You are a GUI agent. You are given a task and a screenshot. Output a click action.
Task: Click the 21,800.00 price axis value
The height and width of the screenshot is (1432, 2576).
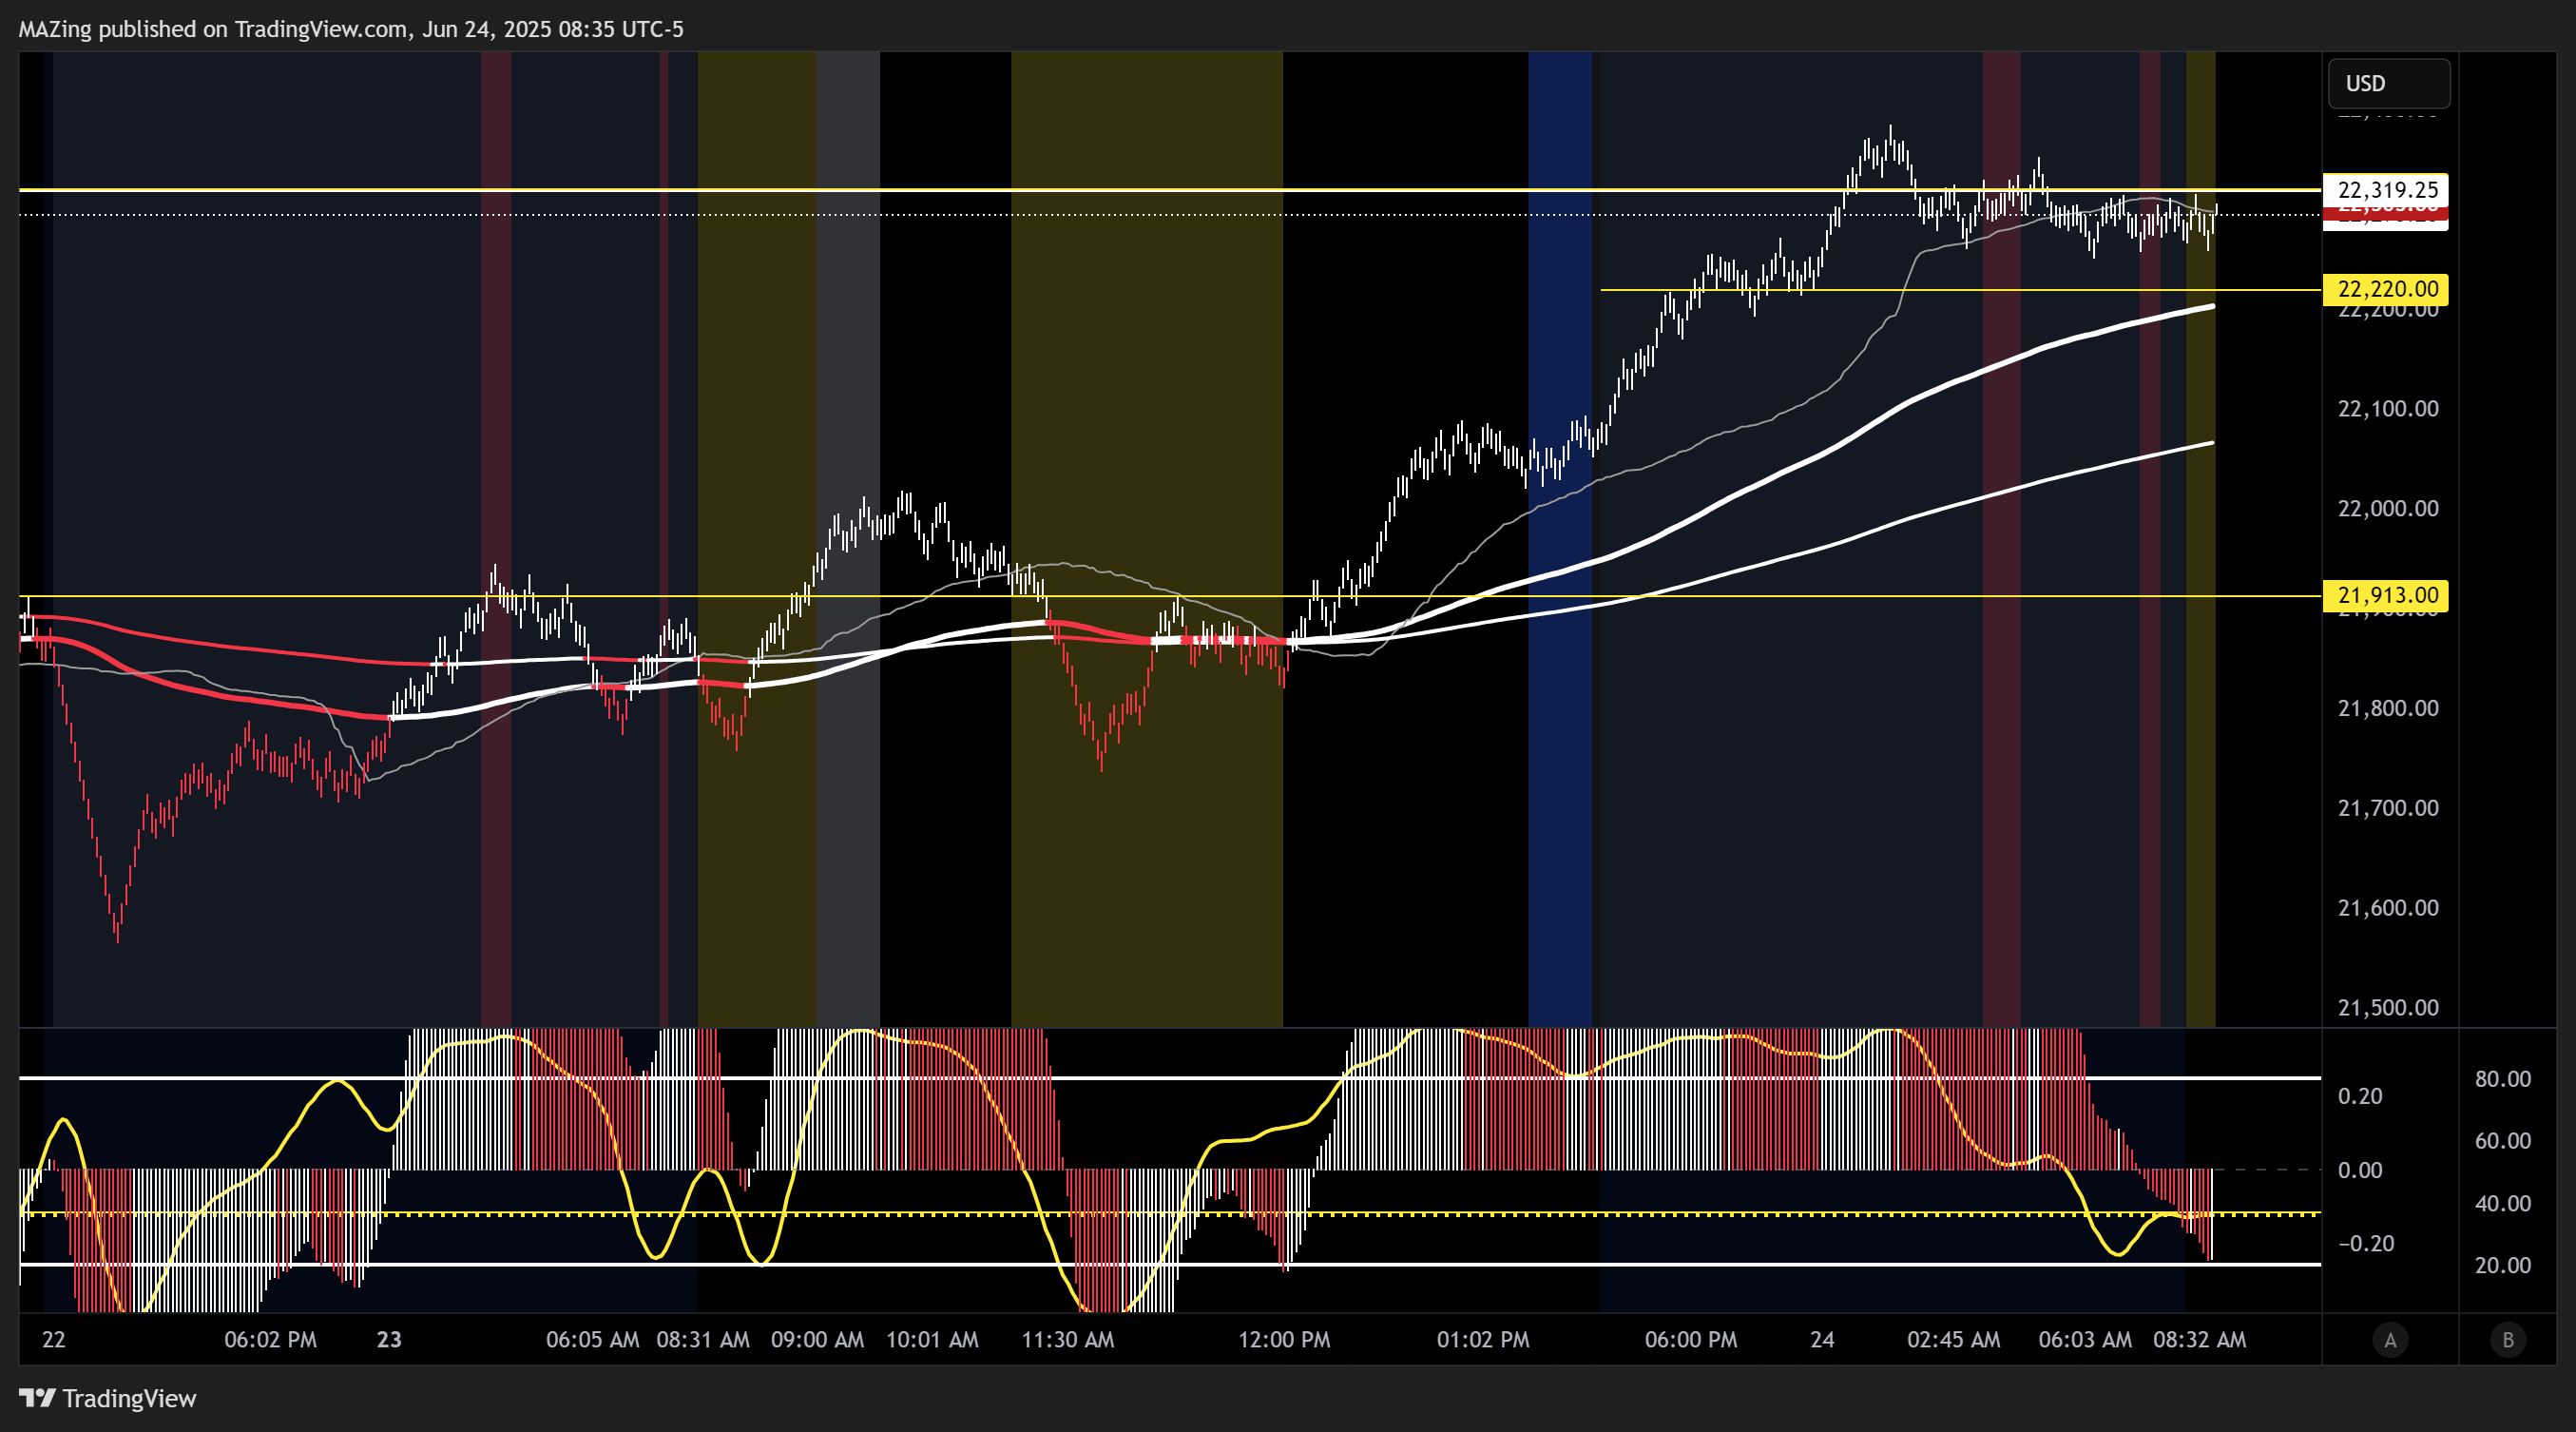(2388, 708)
